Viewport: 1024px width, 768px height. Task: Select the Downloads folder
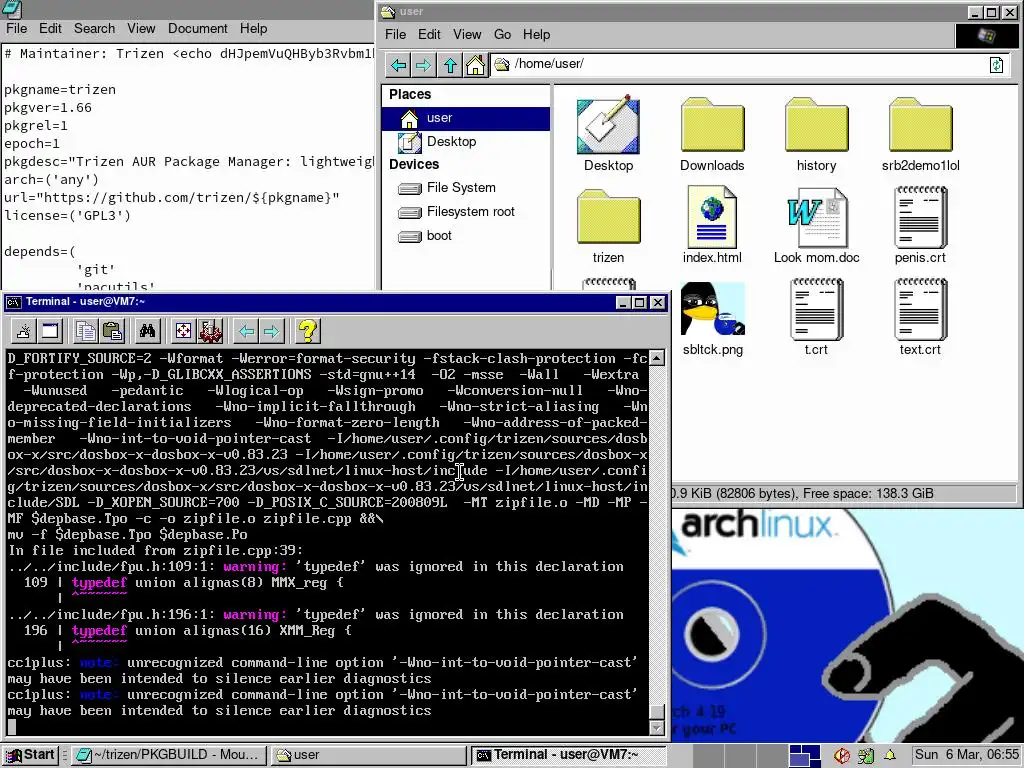coord(712,135)
